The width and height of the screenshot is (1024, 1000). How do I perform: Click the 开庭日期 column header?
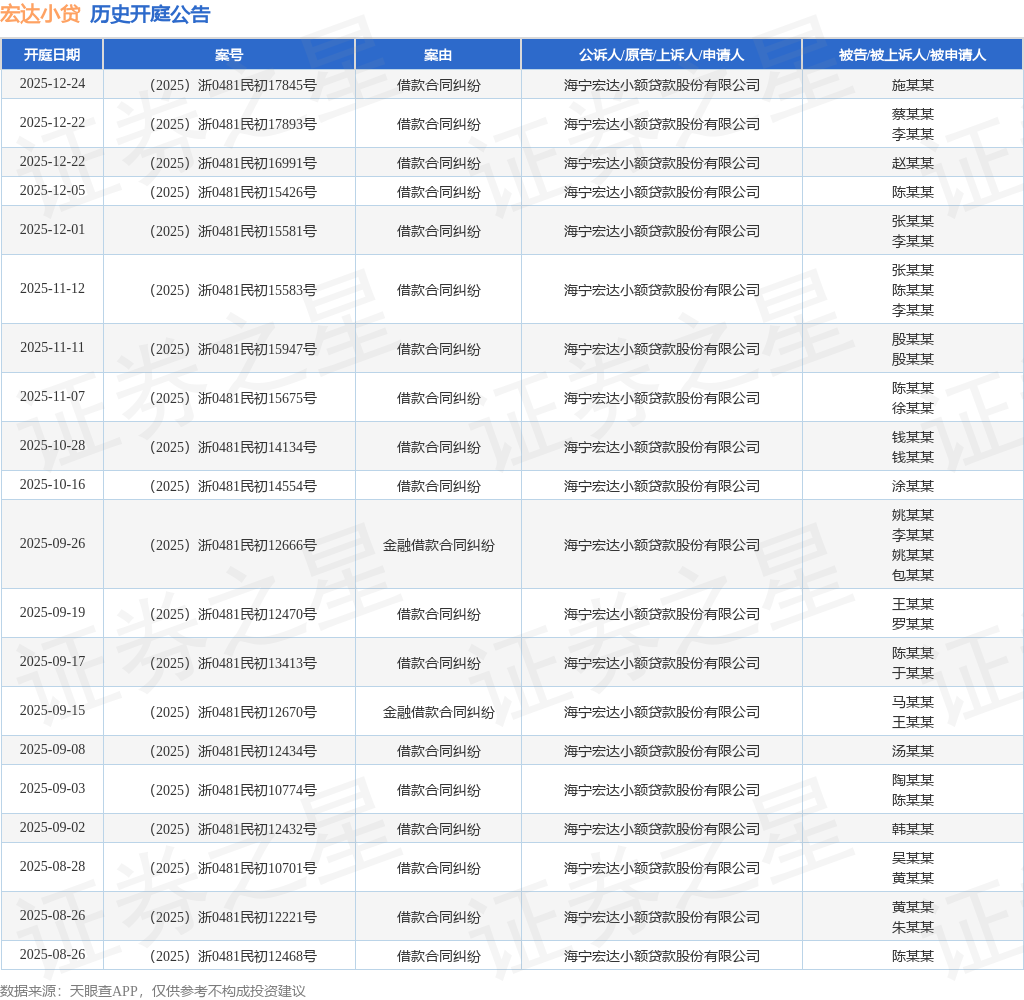(x=52, y=55)
